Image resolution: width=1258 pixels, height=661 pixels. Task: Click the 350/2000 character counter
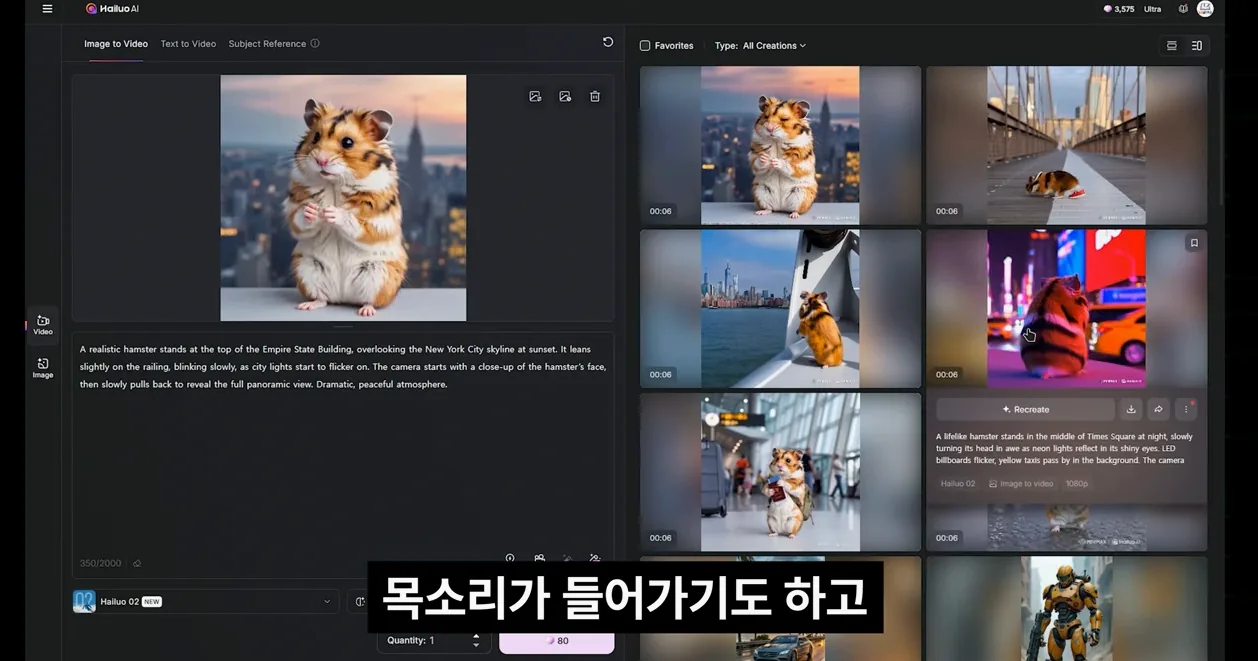[100, 563]
